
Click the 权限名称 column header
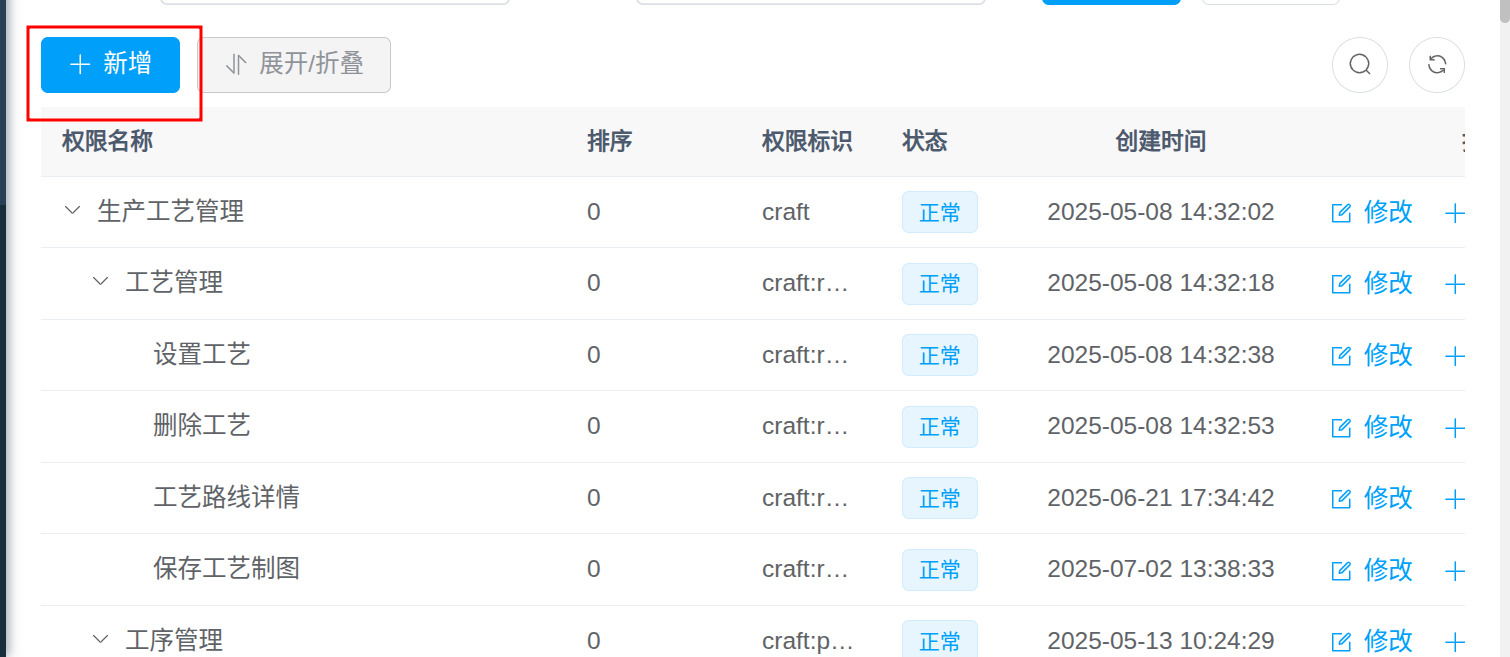(107, 141)
